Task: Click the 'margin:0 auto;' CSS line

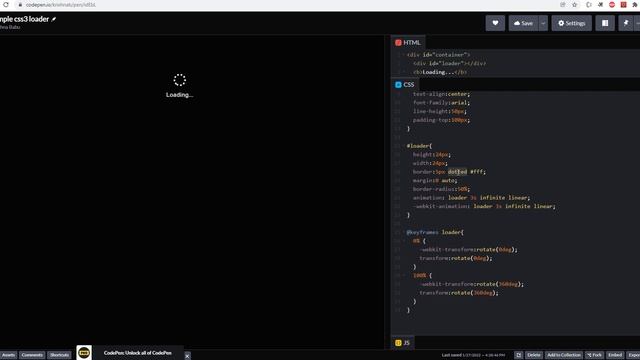Action: [435, 180]
